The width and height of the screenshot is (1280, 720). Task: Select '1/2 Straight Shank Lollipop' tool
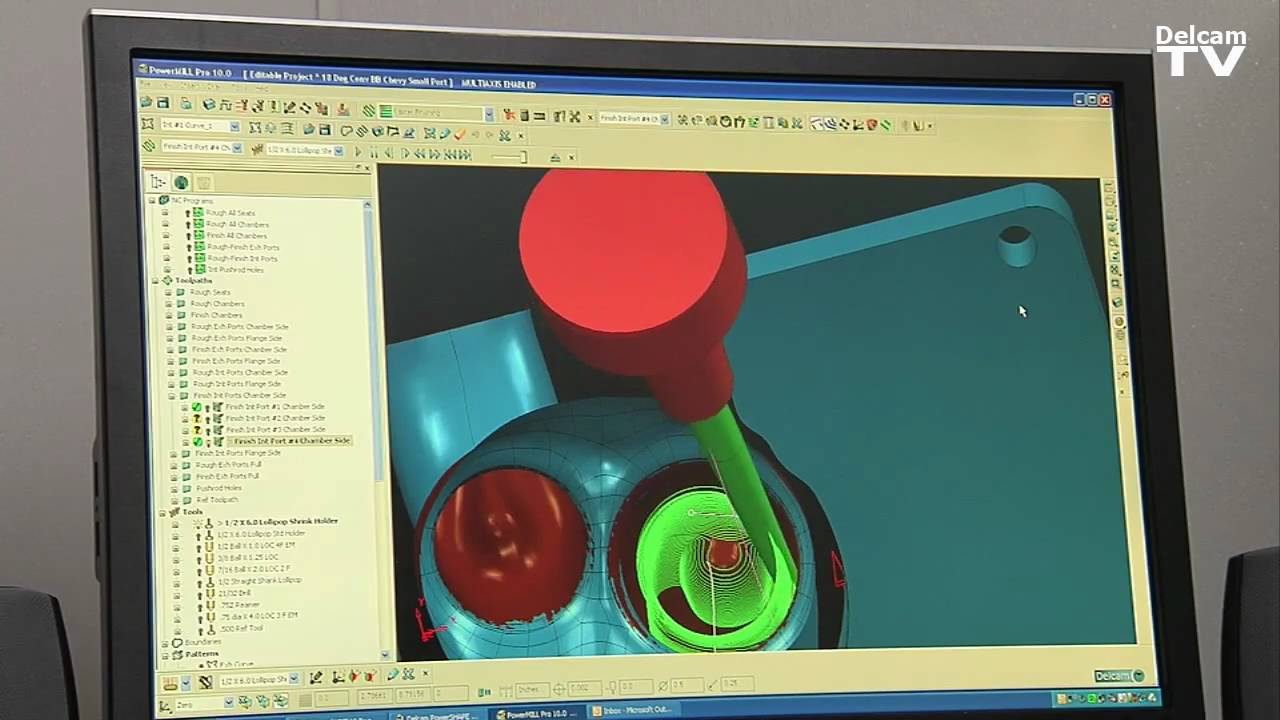click(x=259, y=580)
